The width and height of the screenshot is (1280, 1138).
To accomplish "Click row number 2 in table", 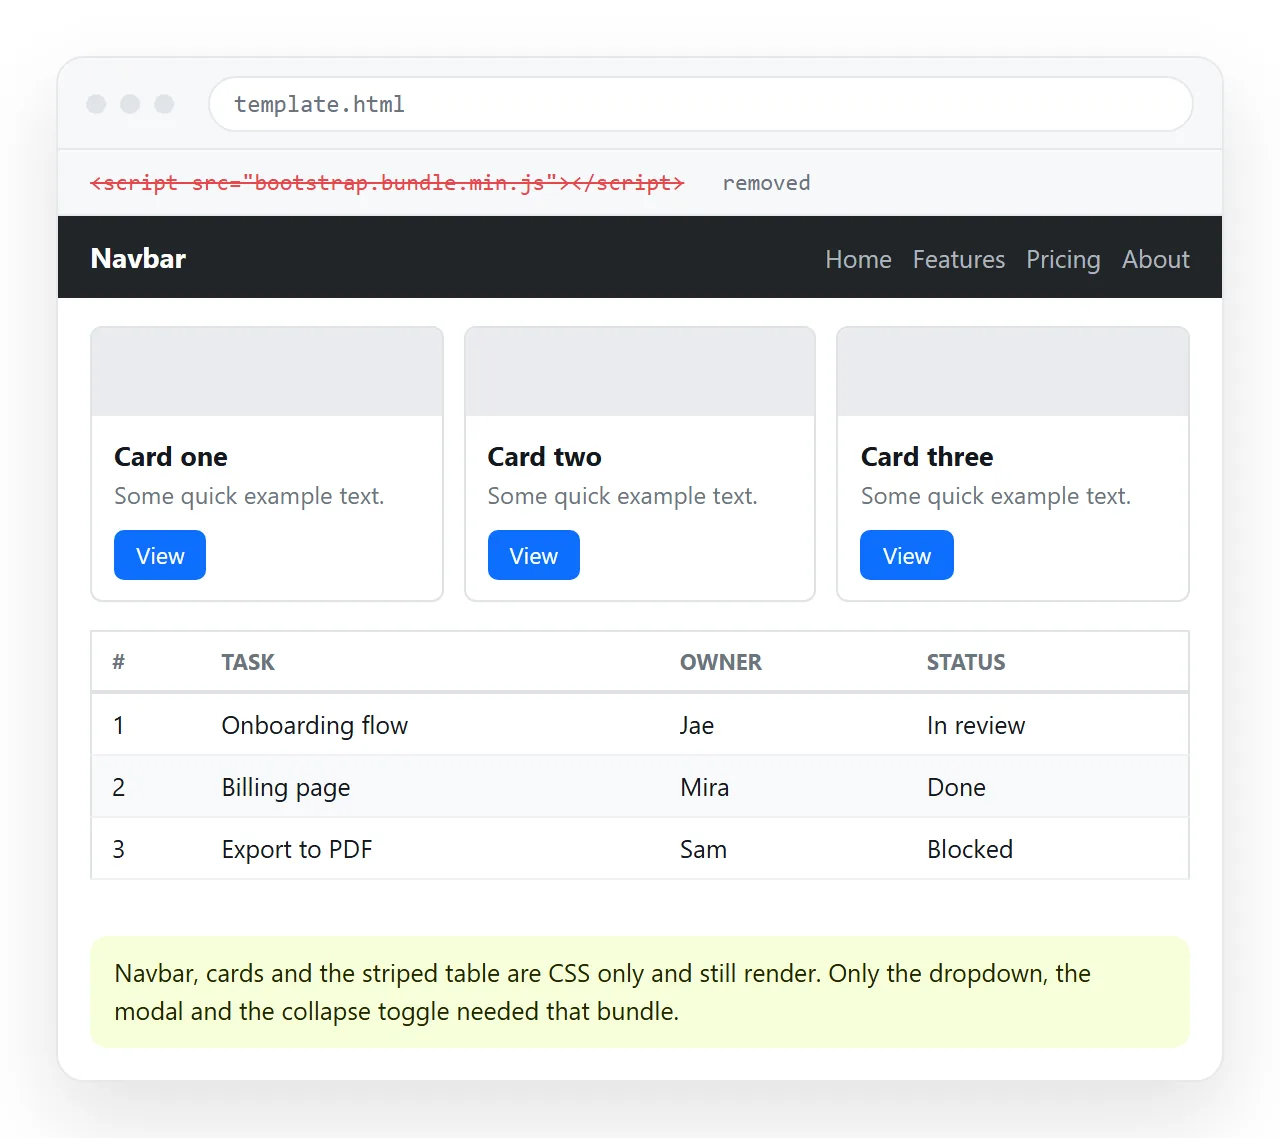I will tap(118, 787).
